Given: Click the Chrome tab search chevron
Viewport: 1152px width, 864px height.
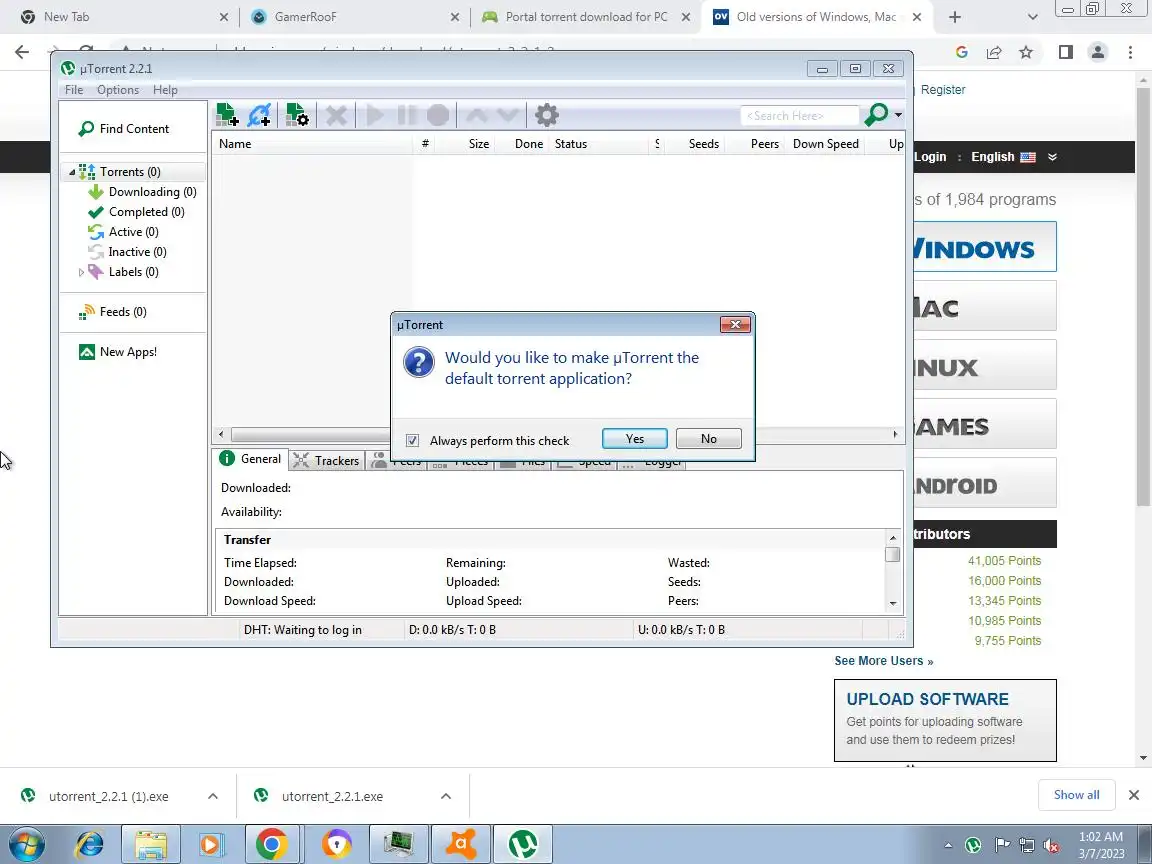Looking at the screenshot, I should coord(1032,17).
